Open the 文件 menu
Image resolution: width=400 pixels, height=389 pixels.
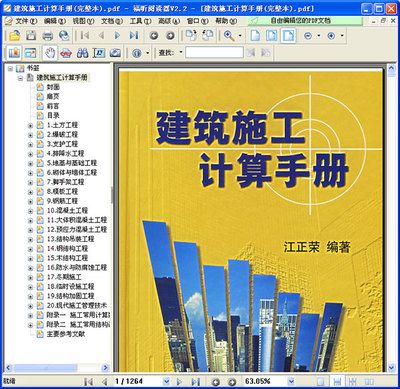pos(26,21)
